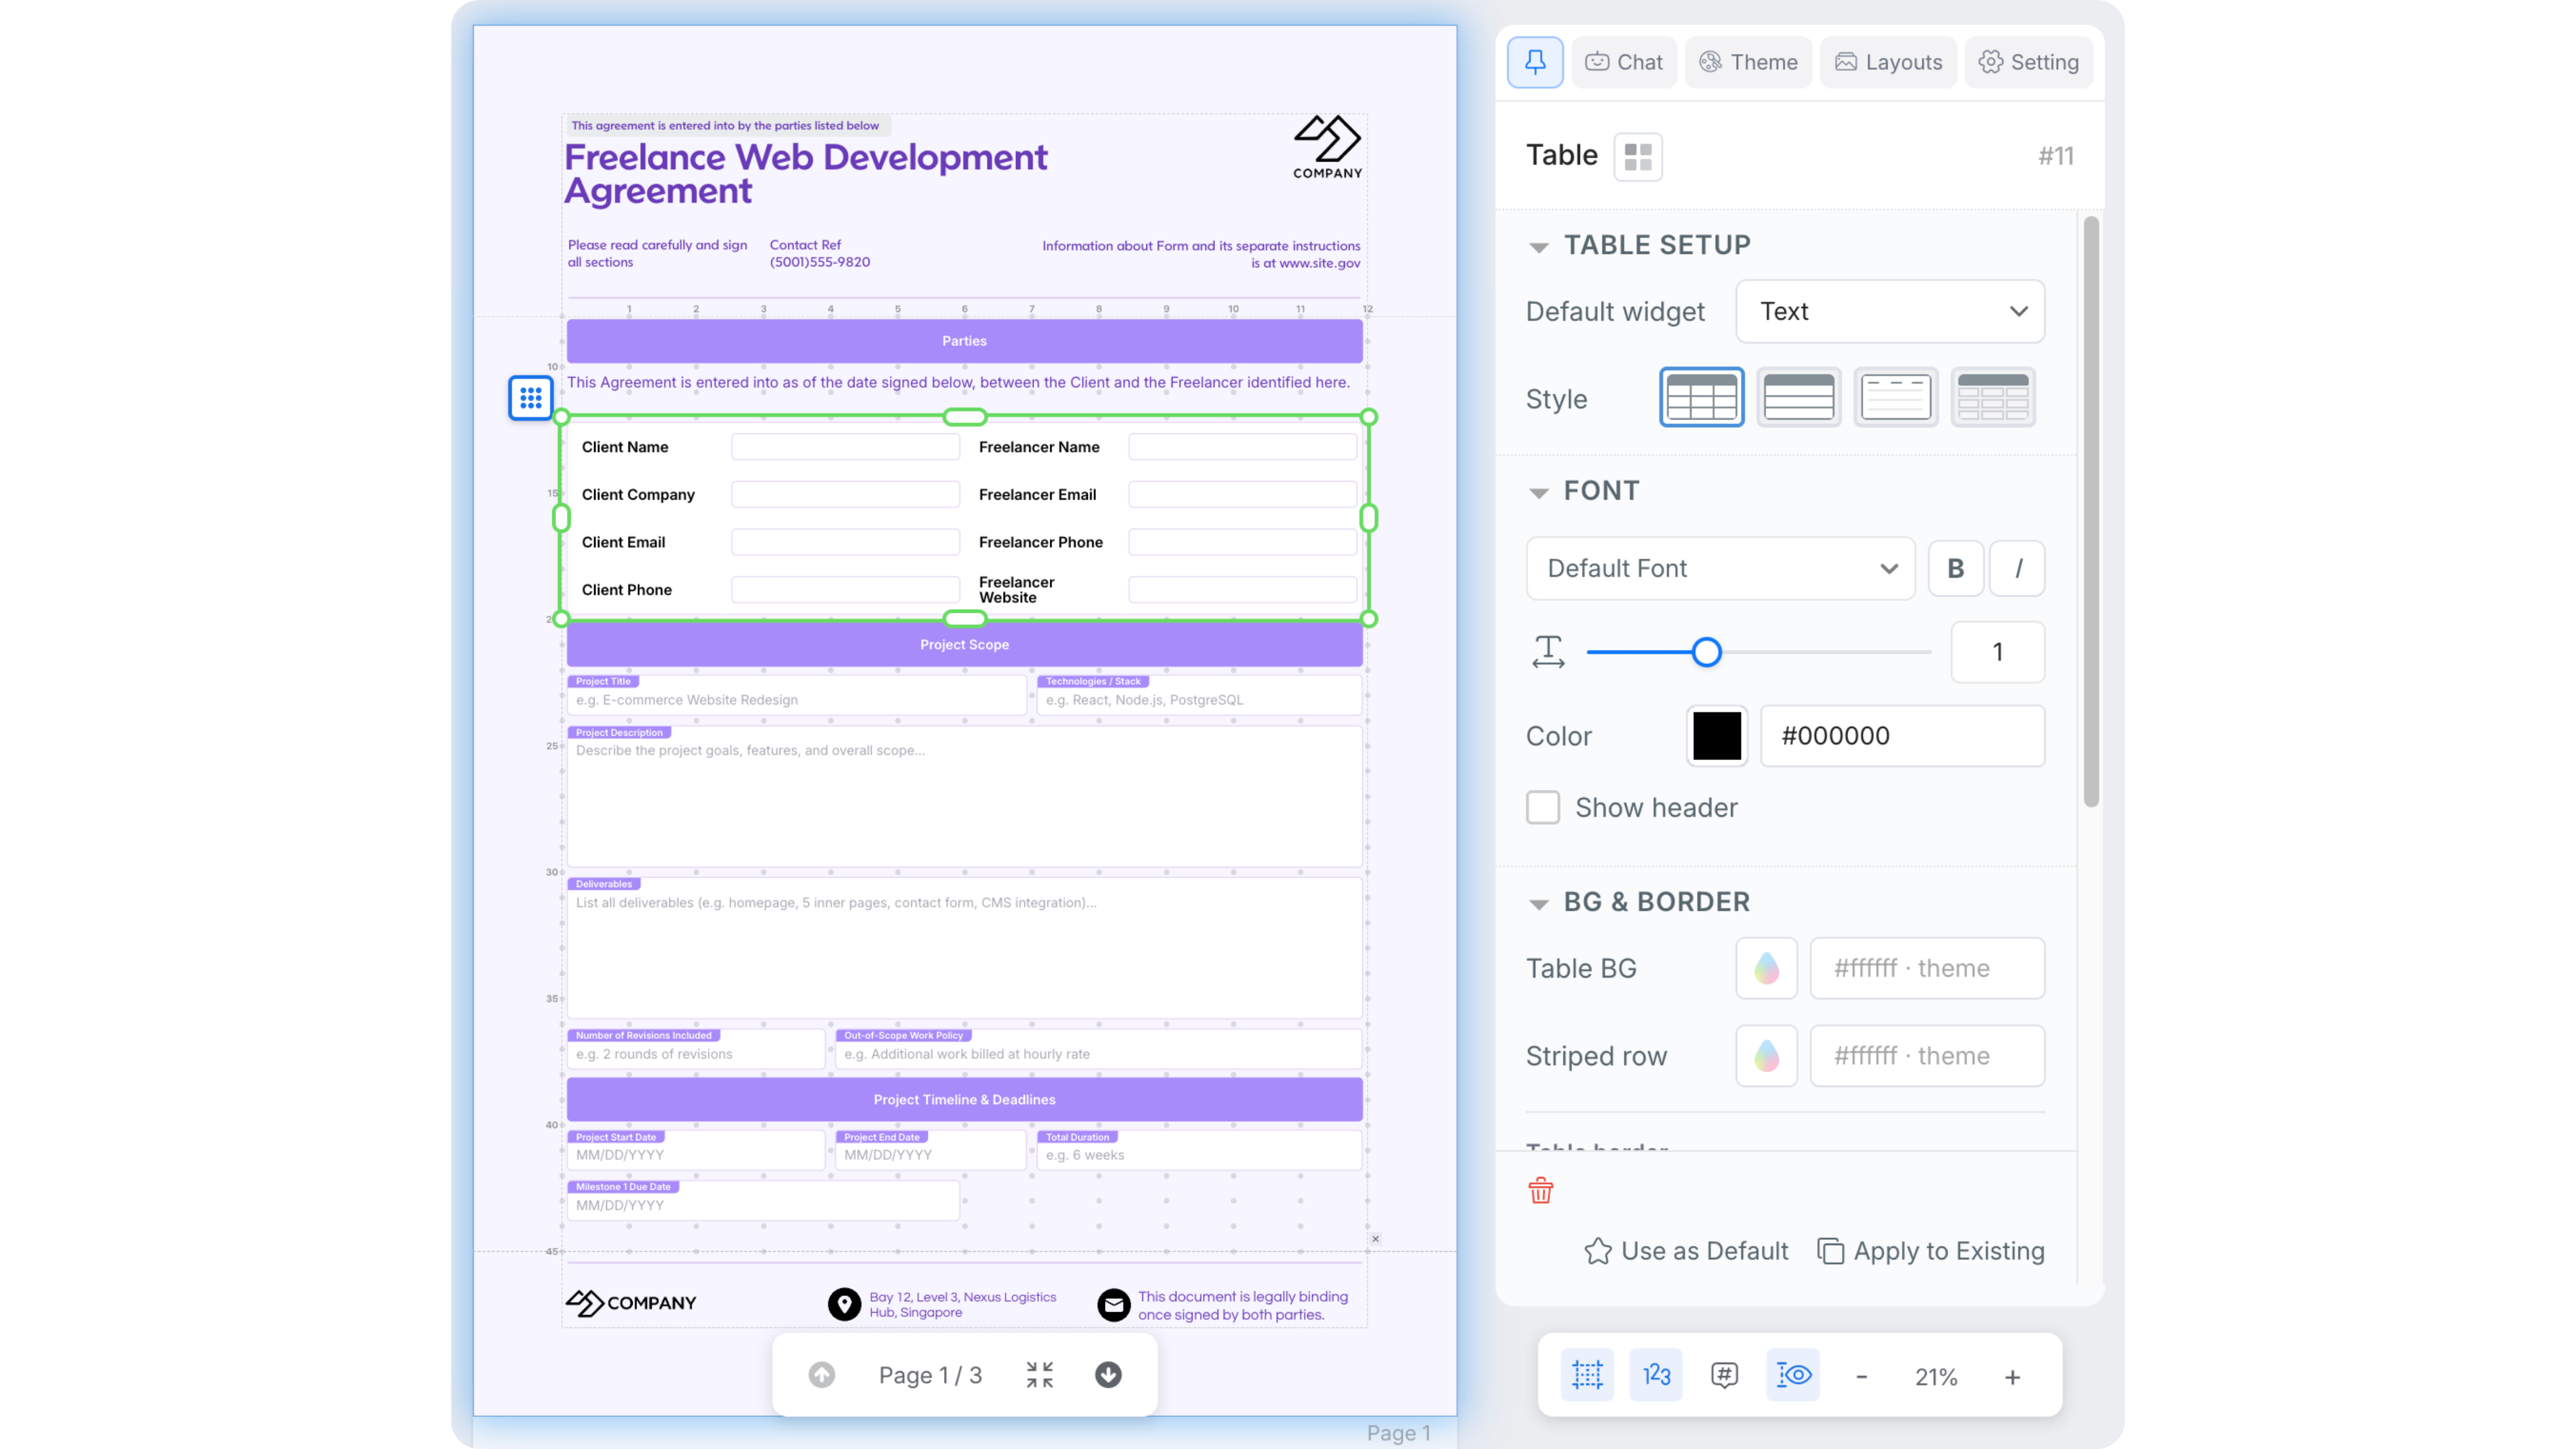Click the Project Title field
Viewport: 2576px width, 1449px height.
[796, 695]
